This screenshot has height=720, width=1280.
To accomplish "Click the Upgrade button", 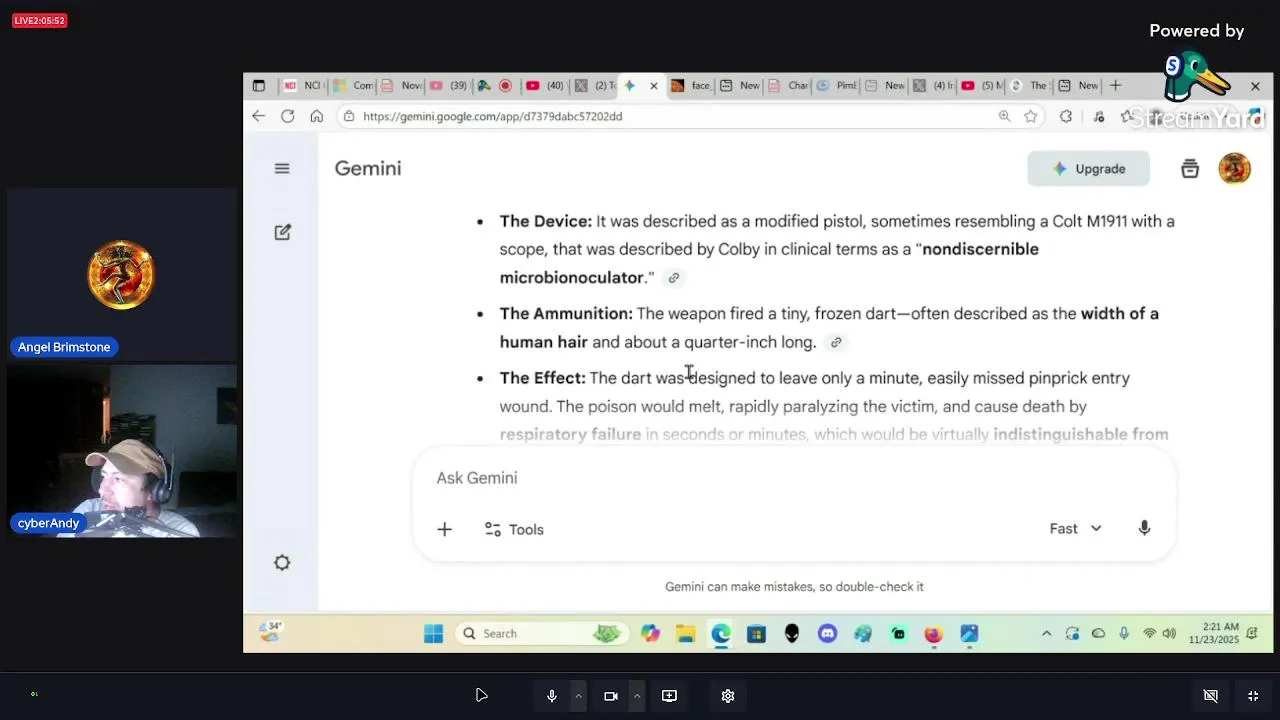I will [1088, 169].
